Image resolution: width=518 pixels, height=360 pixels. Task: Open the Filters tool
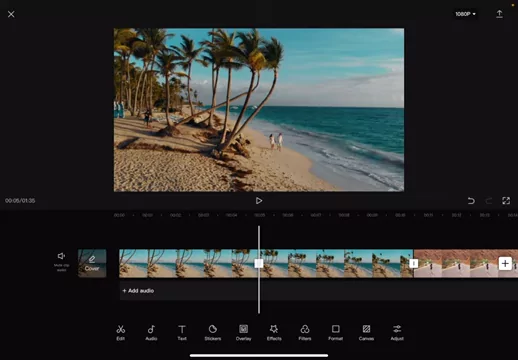pyautogui.click(x=305, y=333)
